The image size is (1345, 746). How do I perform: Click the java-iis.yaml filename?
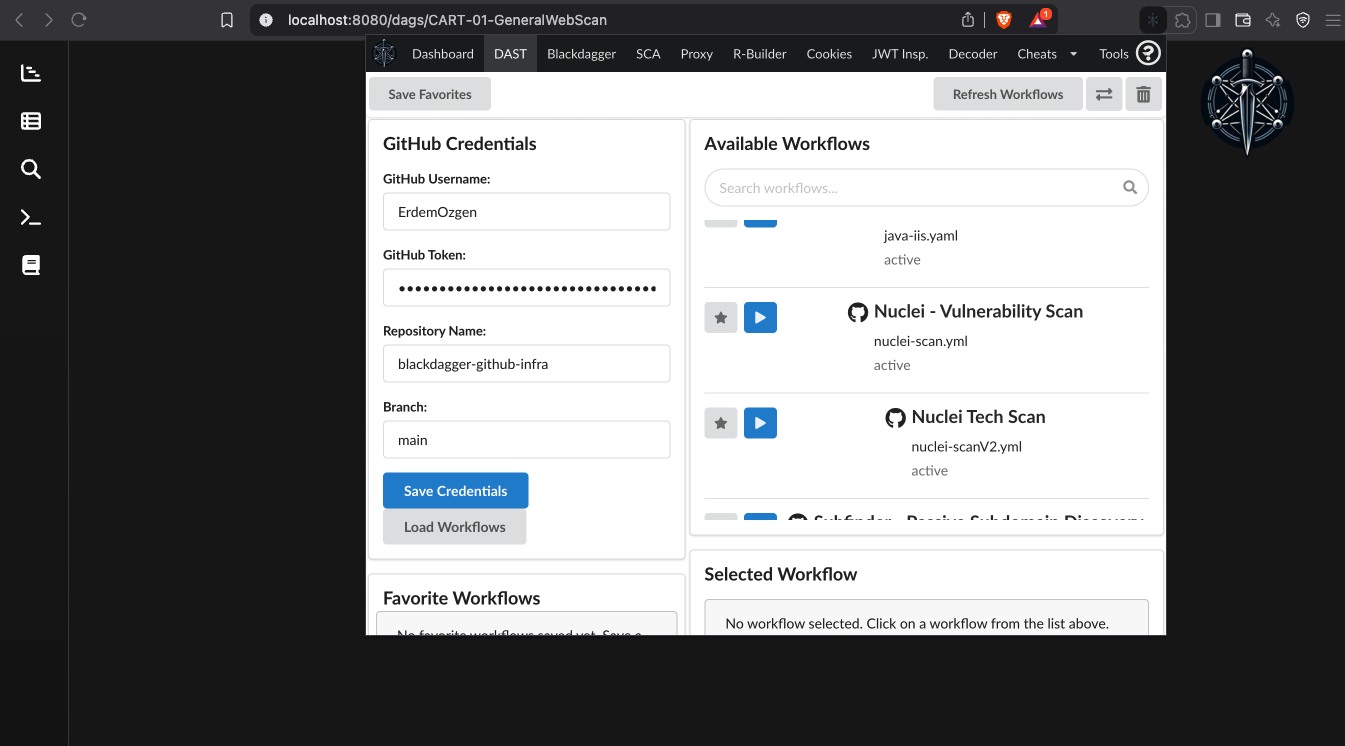(921, 236)
